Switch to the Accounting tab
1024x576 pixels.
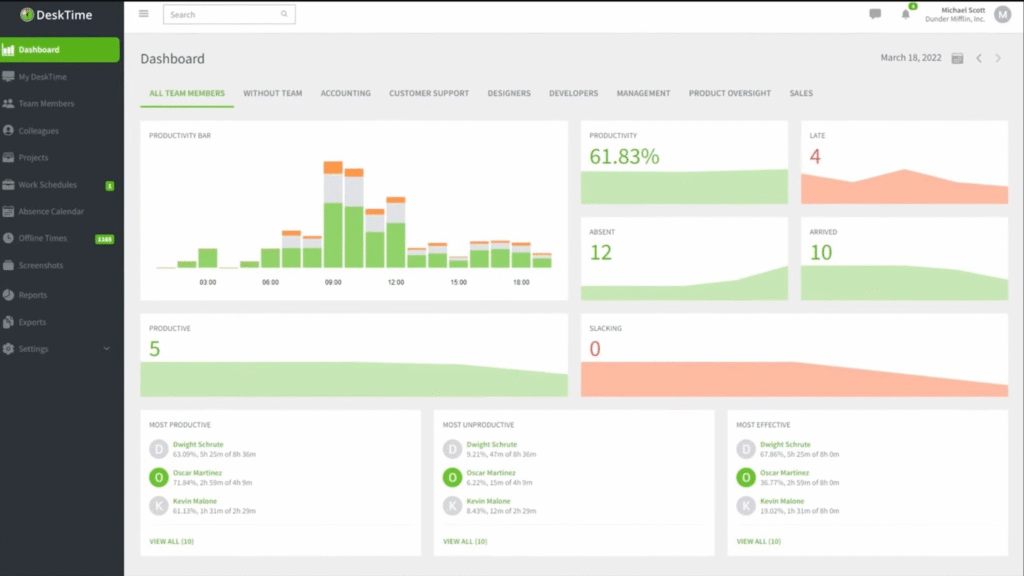point(345,94)
